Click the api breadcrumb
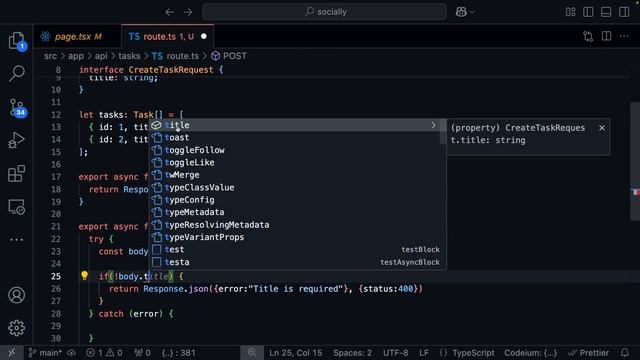 pos(101,56)
